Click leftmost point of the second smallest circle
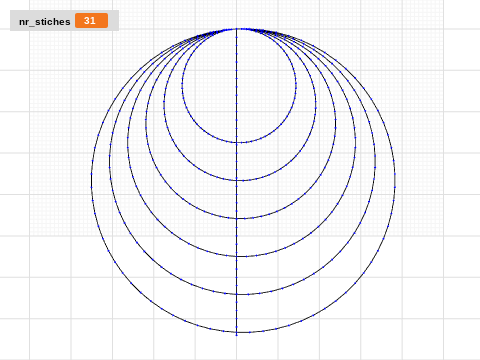Viewport: 480px width, 360px height. 164,105
